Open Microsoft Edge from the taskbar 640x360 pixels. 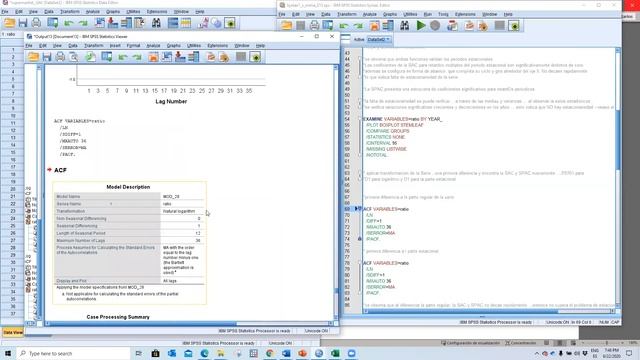[x=204, y=353]
